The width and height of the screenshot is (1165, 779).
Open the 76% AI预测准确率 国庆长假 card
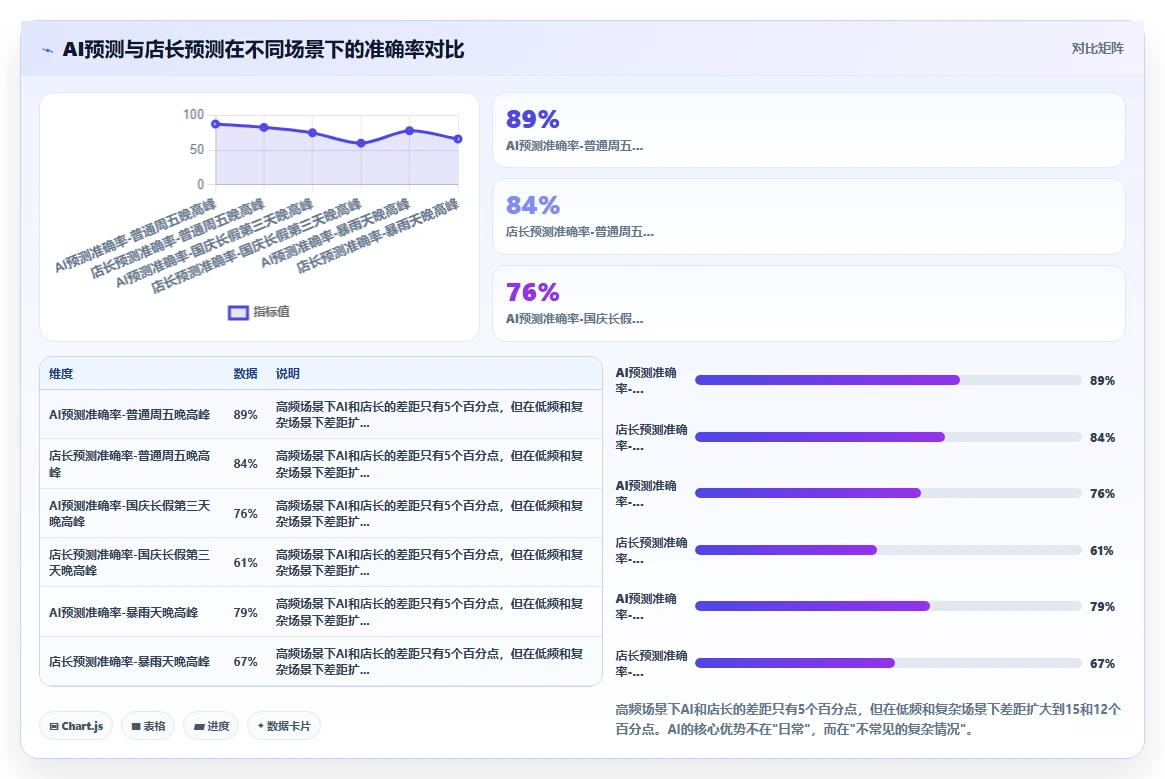[808, 303]
